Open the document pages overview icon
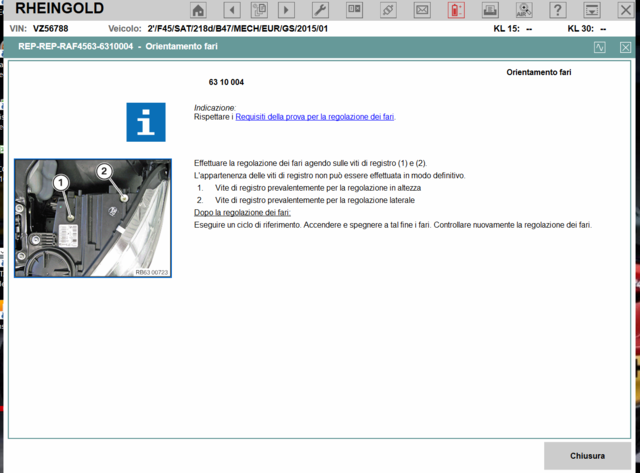Viewport: 640px width, 473px height. 258,10
